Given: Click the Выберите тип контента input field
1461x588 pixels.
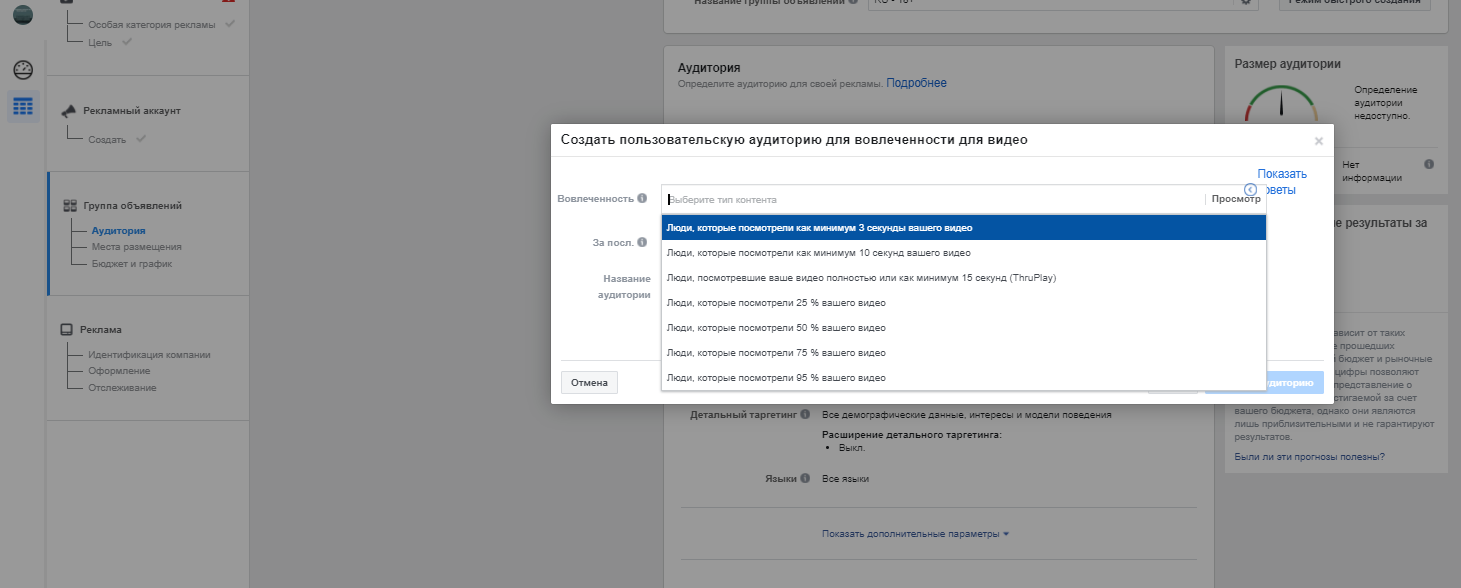Looking at the screenshot, I should (930, 199).
